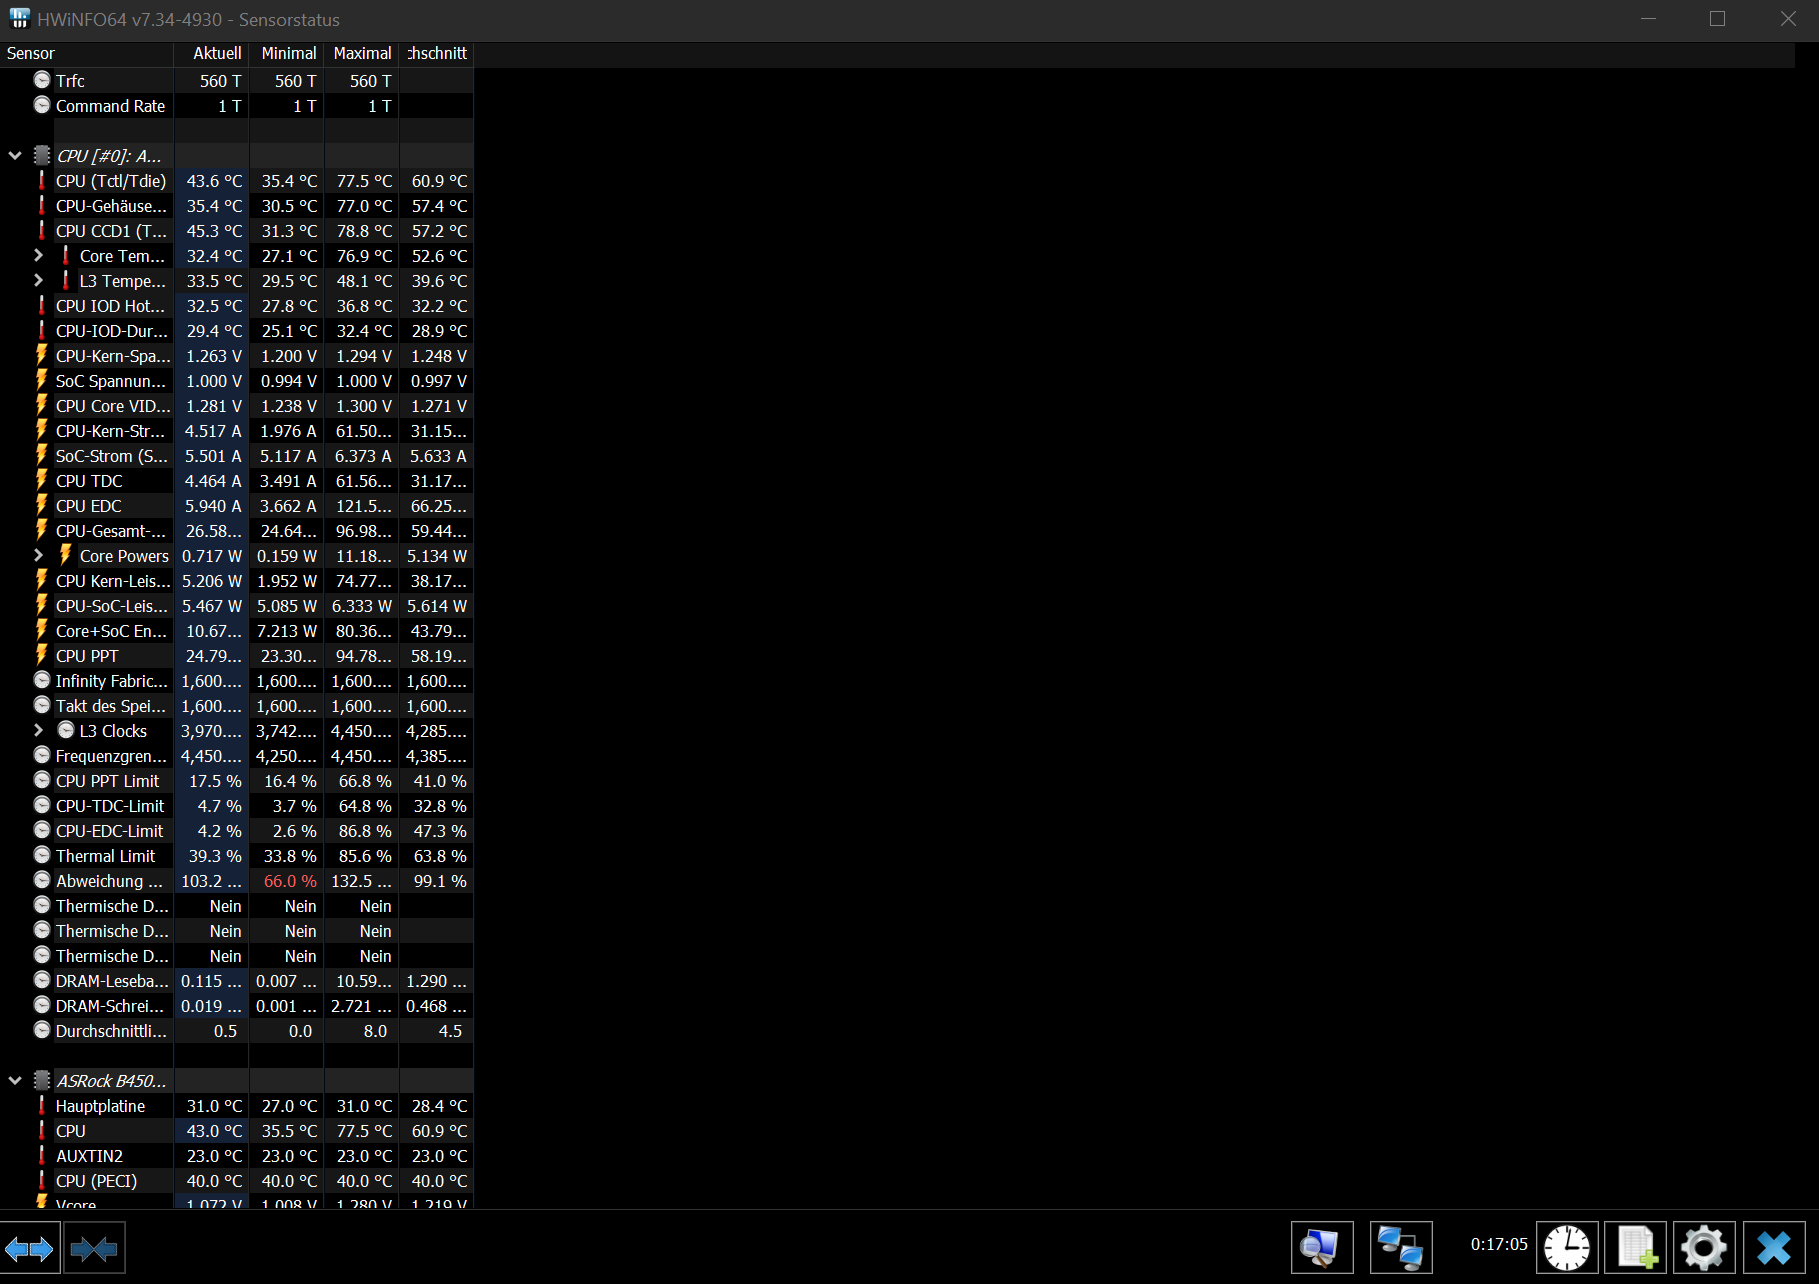Click the HWiNFO64 title bar app icon

tap(19, 18)
